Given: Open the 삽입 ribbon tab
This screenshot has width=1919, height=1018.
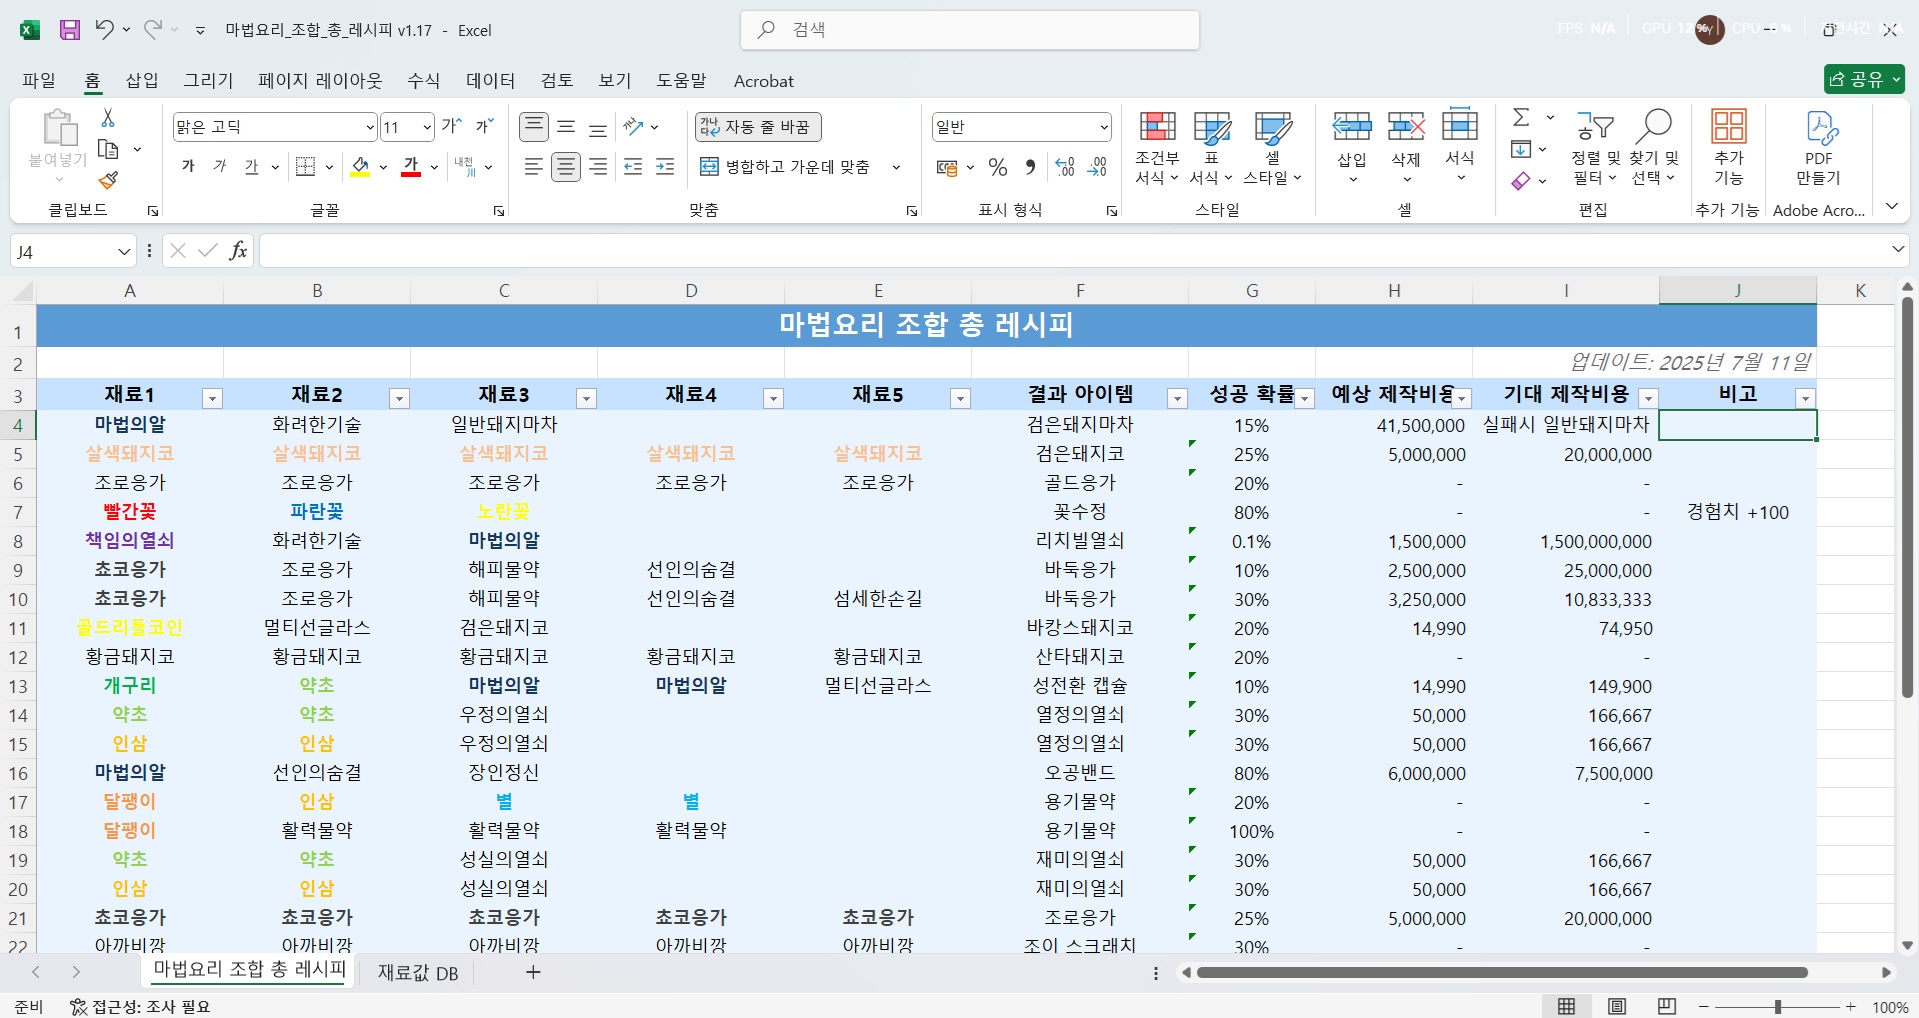Looking at the screenshot, I should coord(142,81).
